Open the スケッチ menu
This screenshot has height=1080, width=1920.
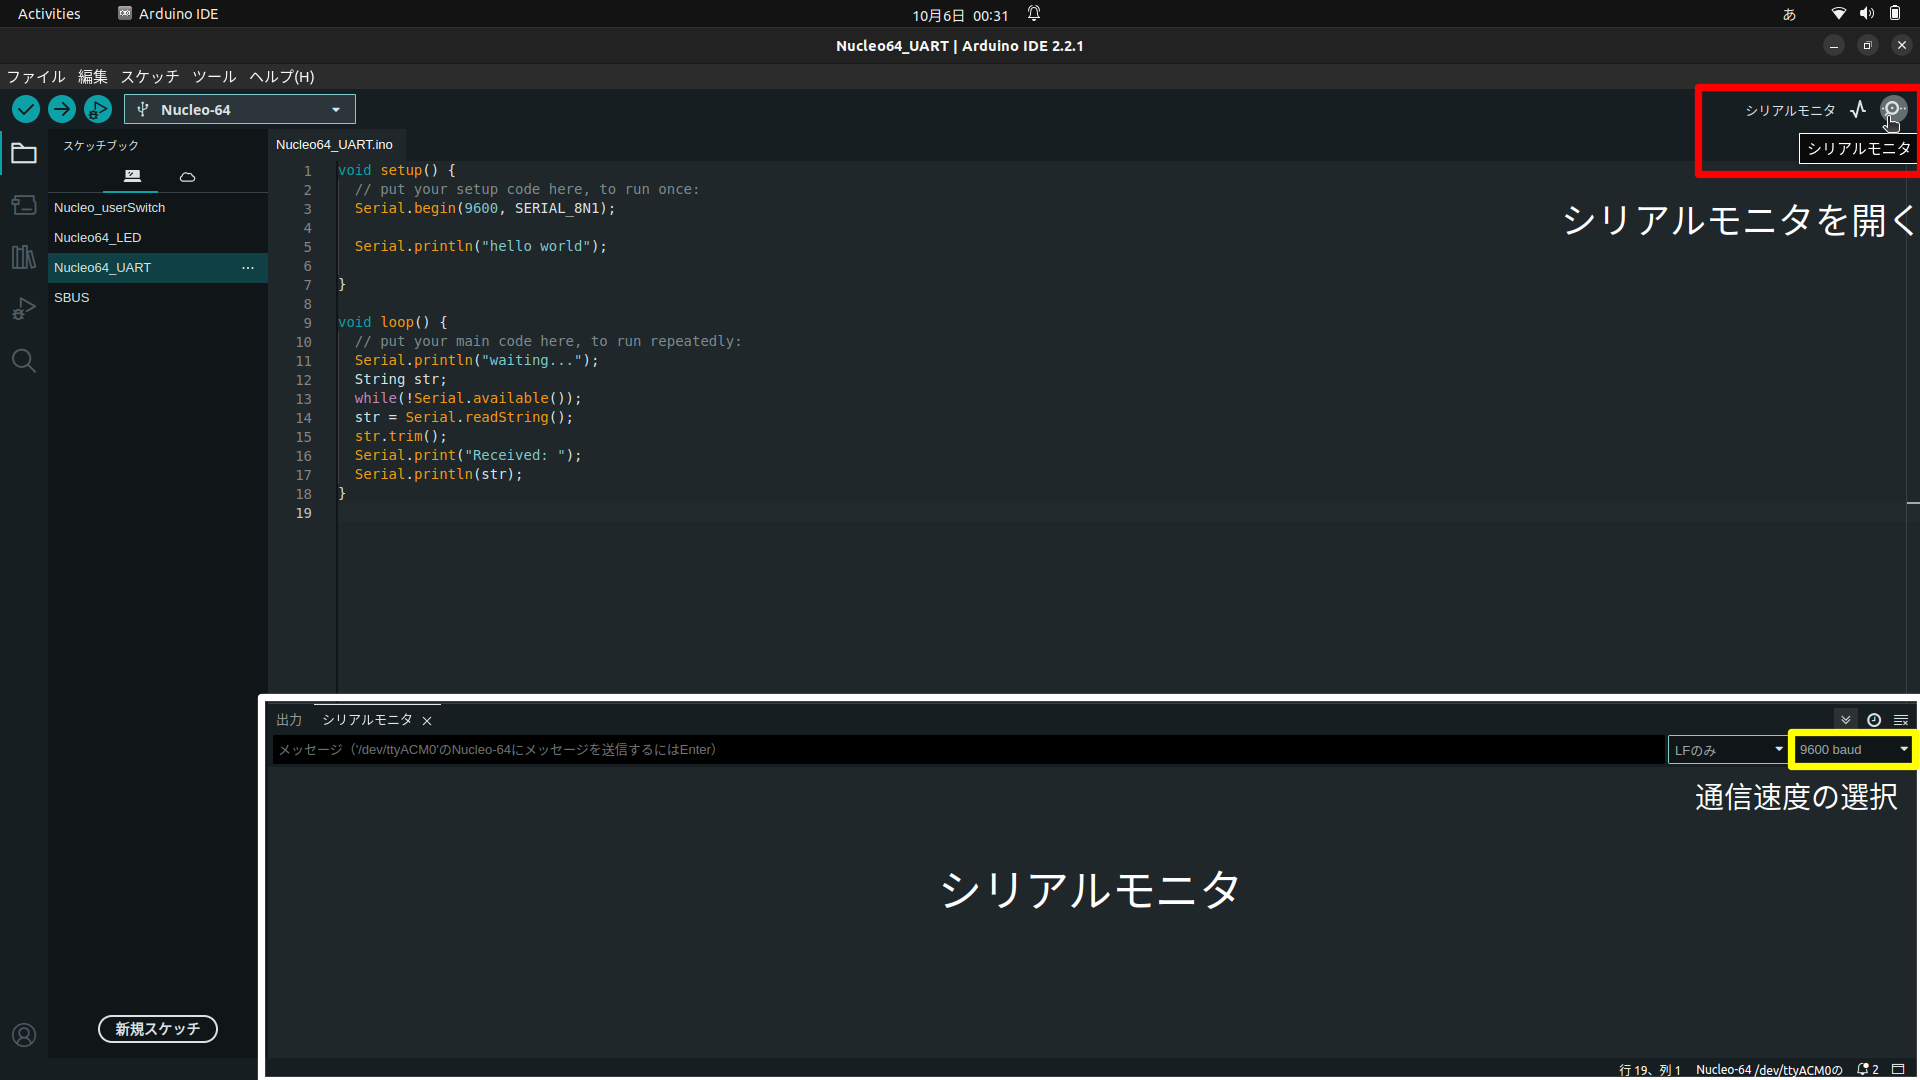click(x=150, y=77)
